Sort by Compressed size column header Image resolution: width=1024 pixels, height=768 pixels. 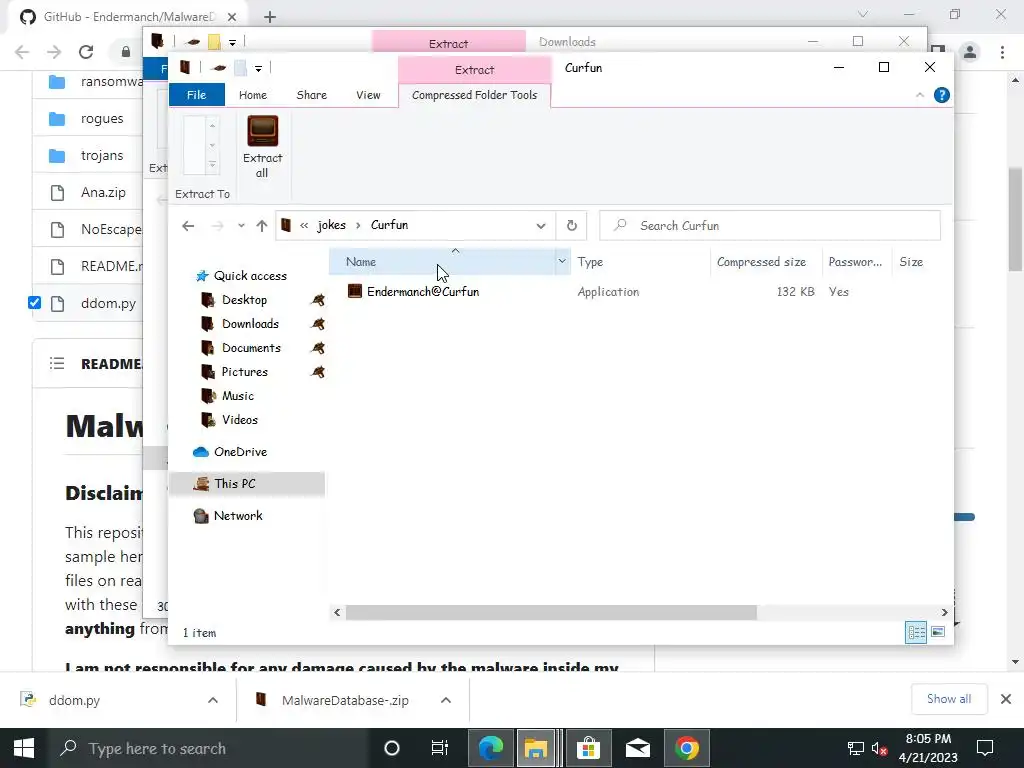click(761, 262)
